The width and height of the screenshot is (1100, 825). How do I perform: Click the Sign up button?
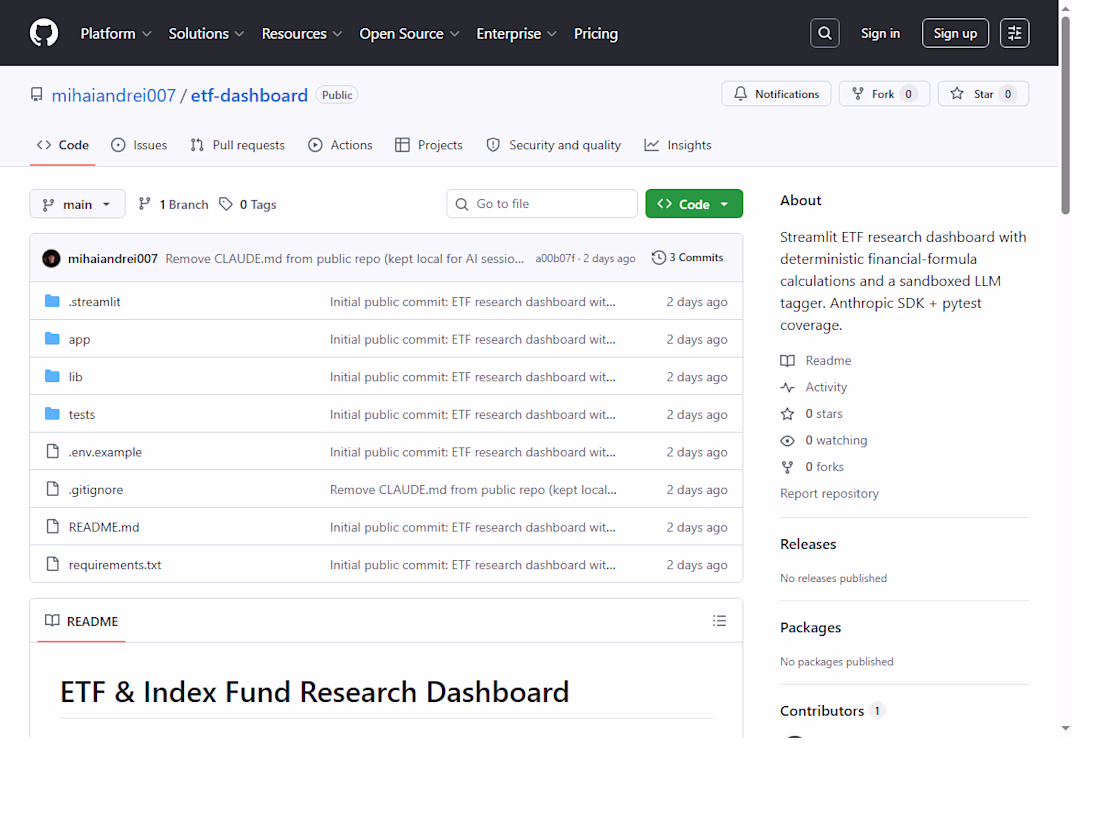955,33
